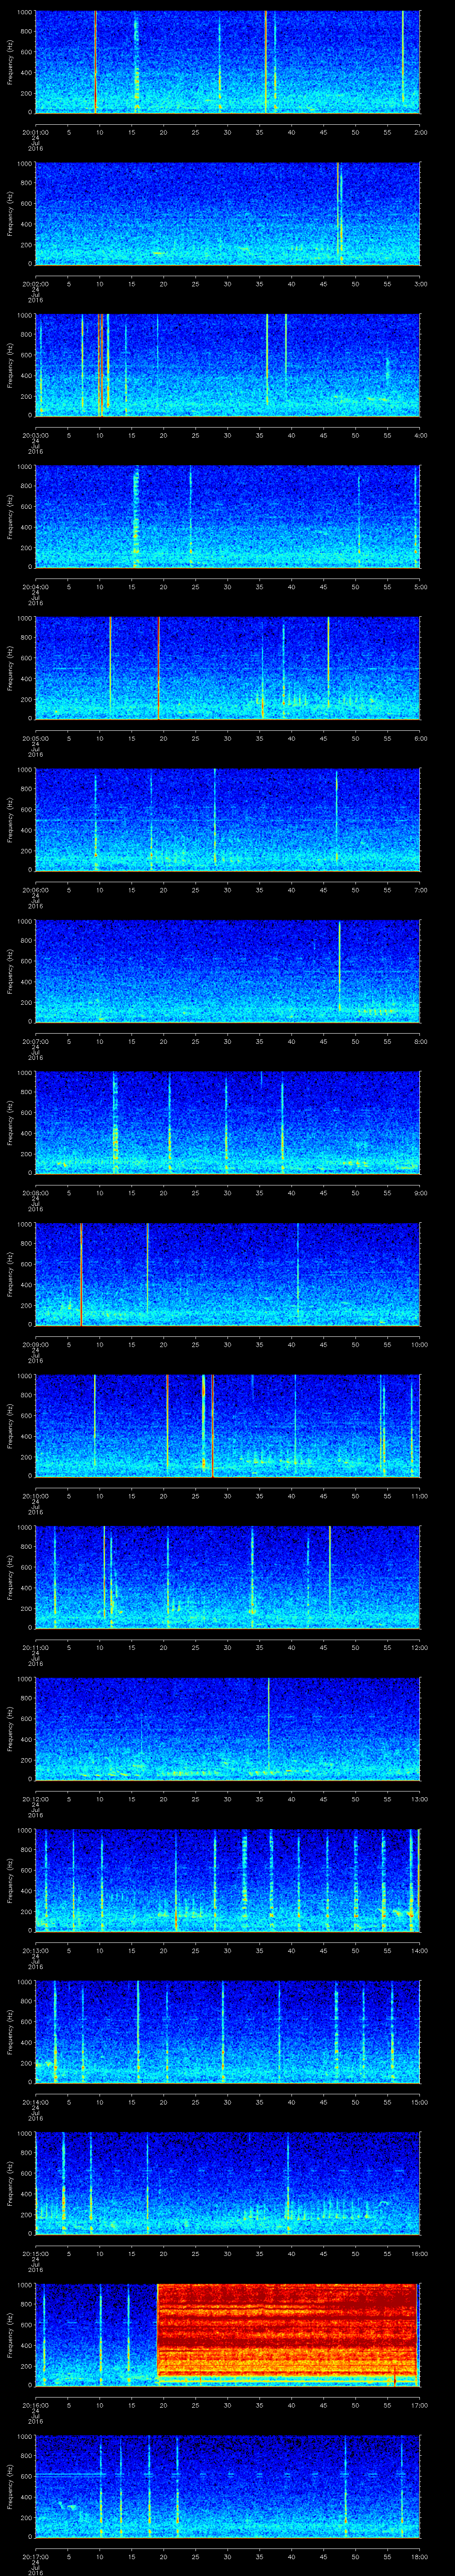Click the "11:00" end time label
Screen dimensions: 455x2576
click(419, 1495)
